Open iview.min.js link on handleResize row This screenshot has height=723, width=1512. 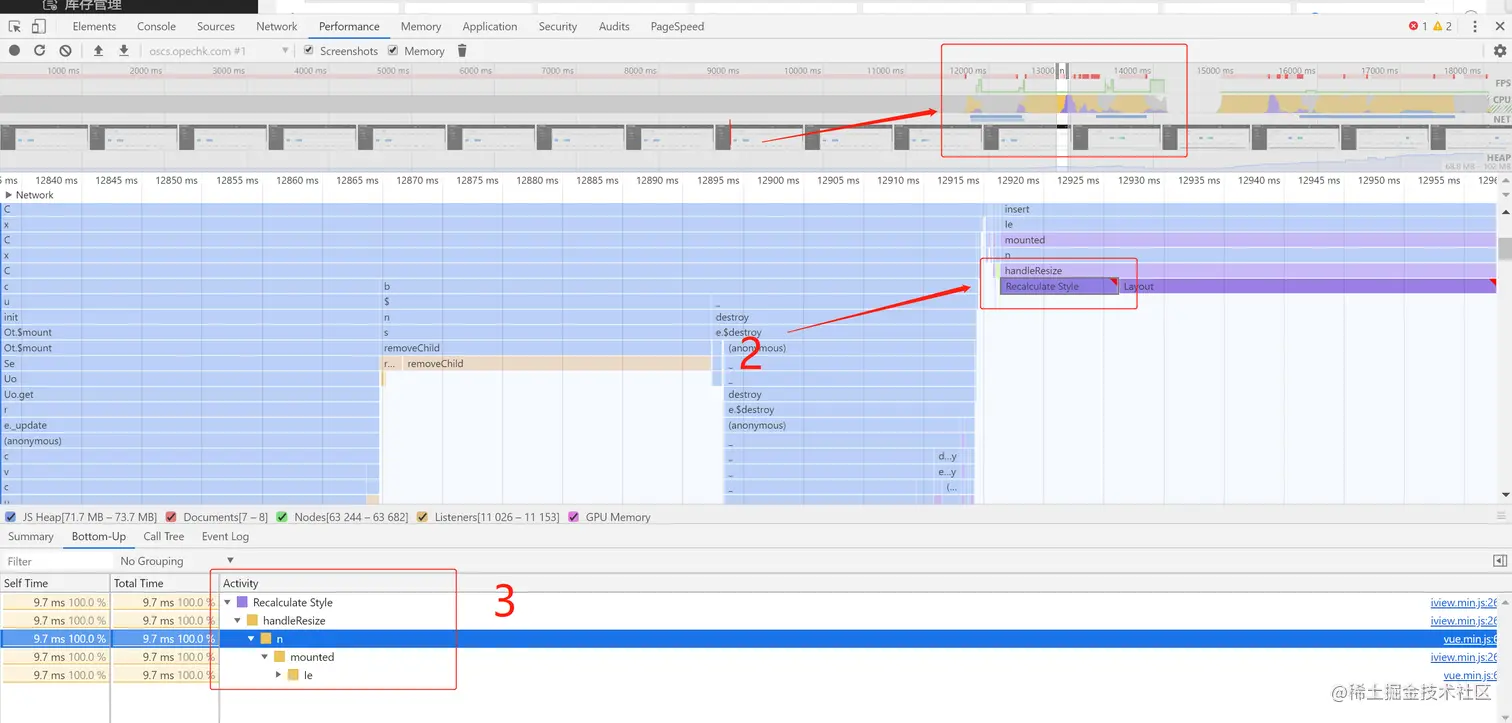click(1464, 621)
